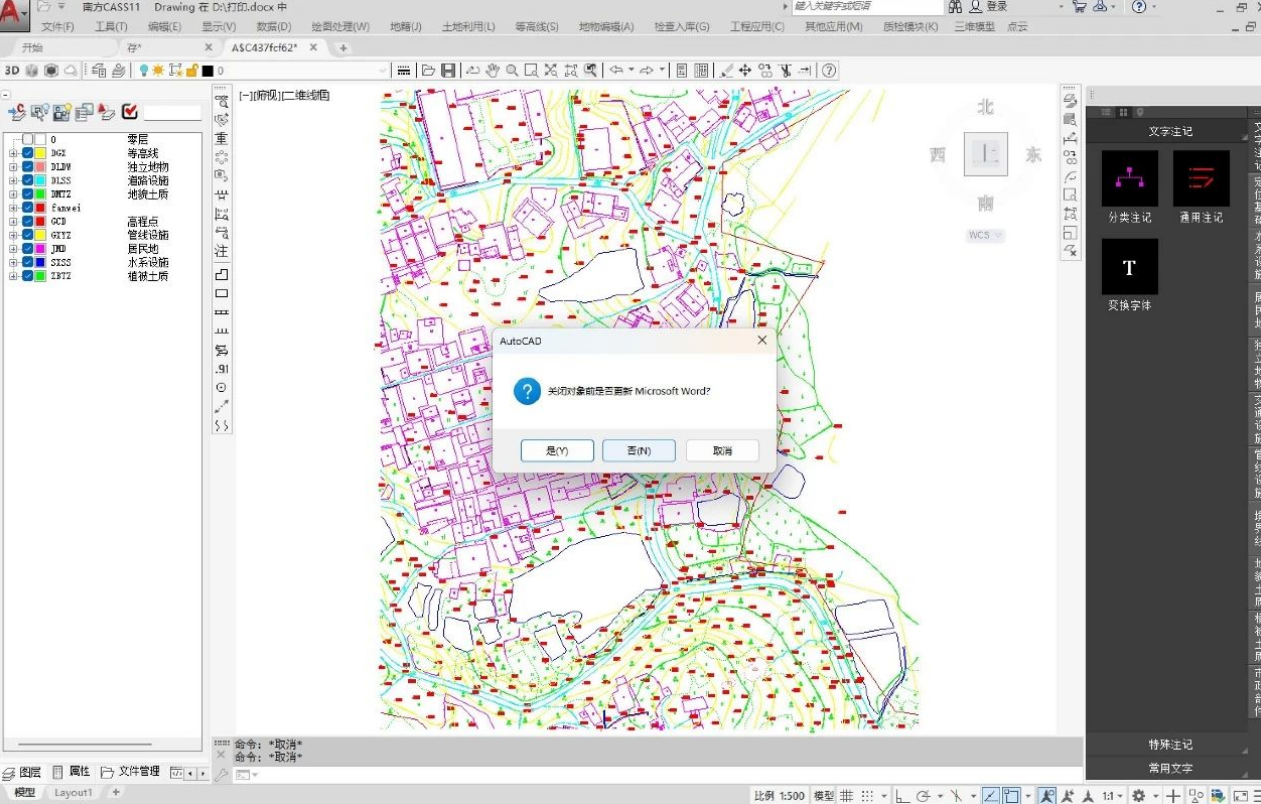Switch to the Layout1 tab
The image size is (1261, 804).
point(73,792)
